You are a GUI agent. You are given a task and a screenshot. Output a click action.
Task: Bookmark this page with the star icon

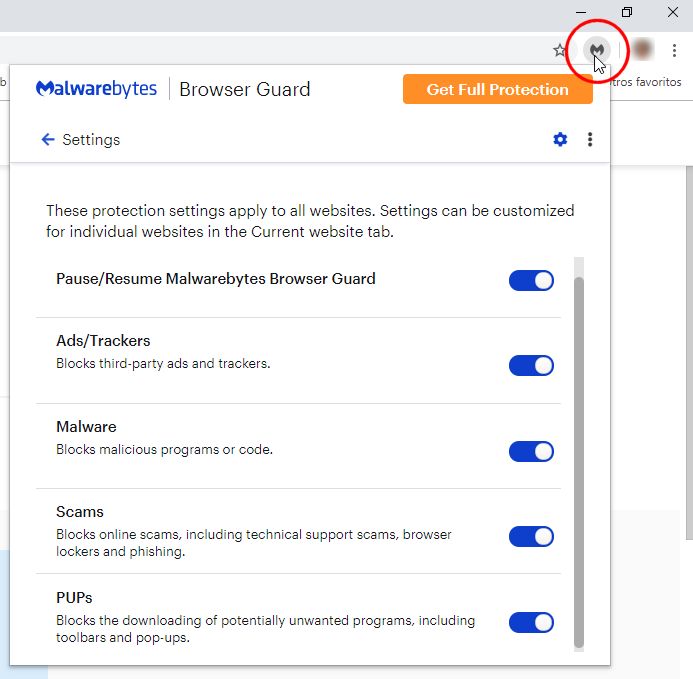click(560, 50)
